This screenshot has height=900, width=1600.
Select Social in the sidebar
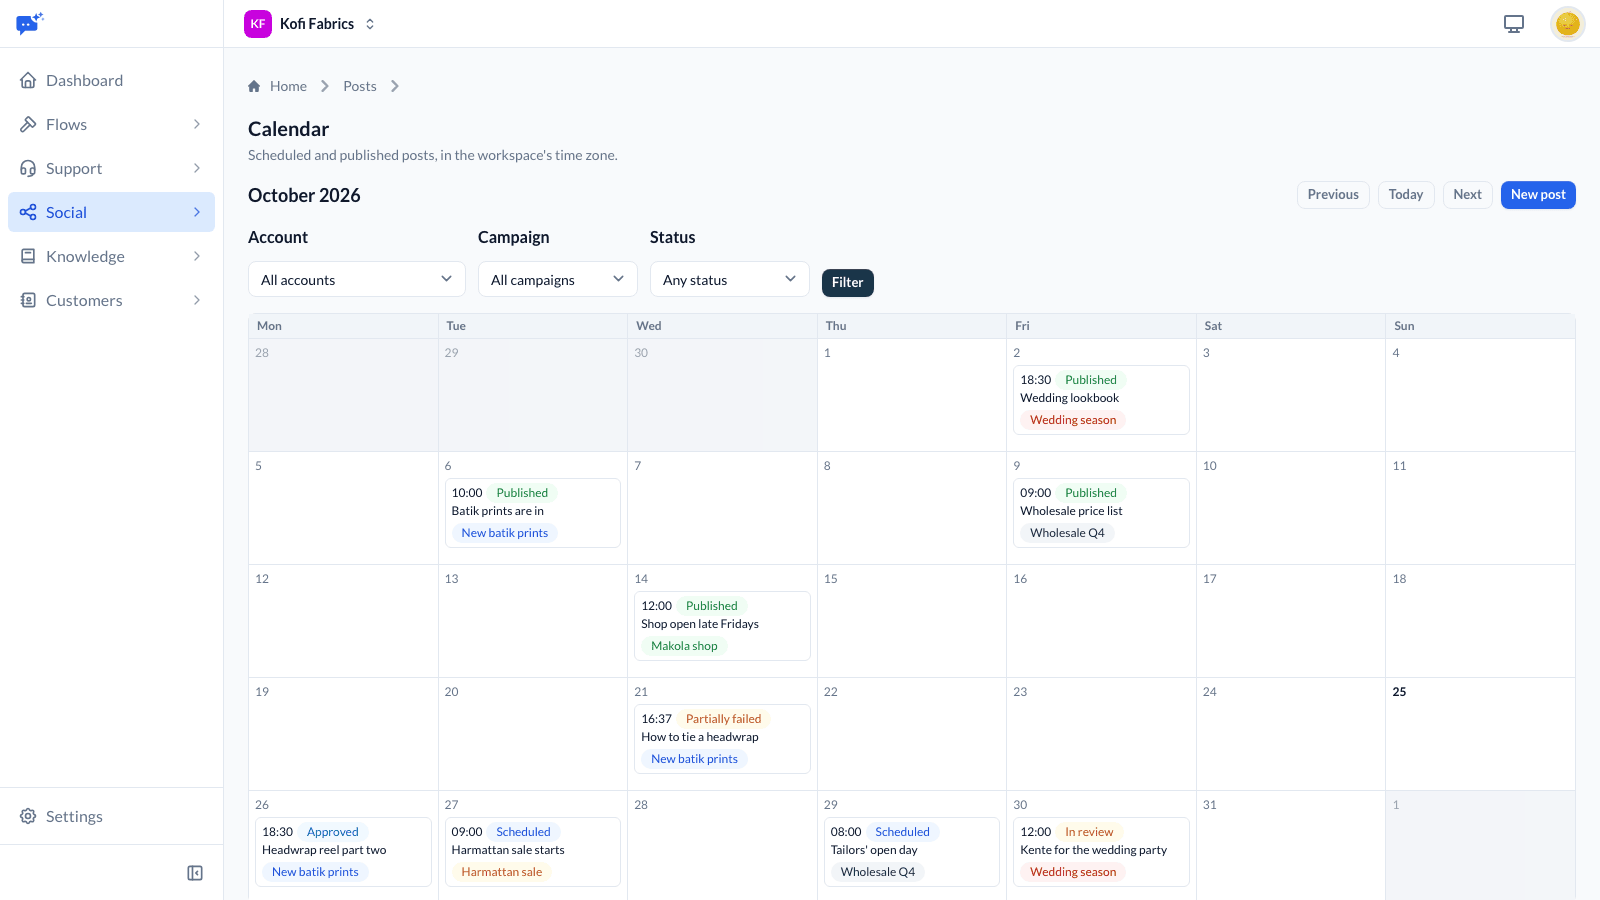pyautogui.click(x=111, y=212)
